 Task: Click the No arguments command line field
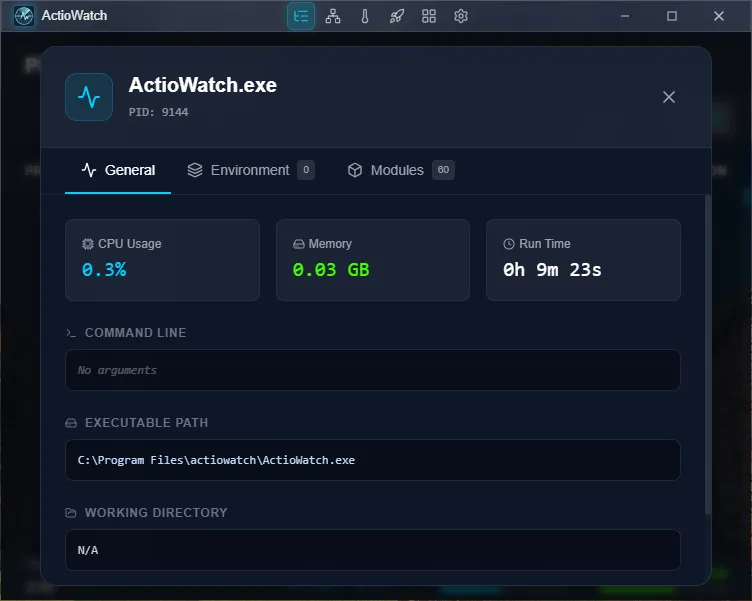[x=373, y=370]
